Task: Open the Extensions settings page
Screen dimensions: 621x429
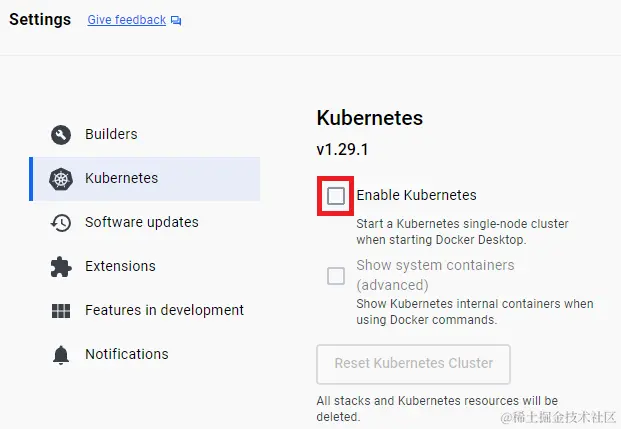Action: 120,266
